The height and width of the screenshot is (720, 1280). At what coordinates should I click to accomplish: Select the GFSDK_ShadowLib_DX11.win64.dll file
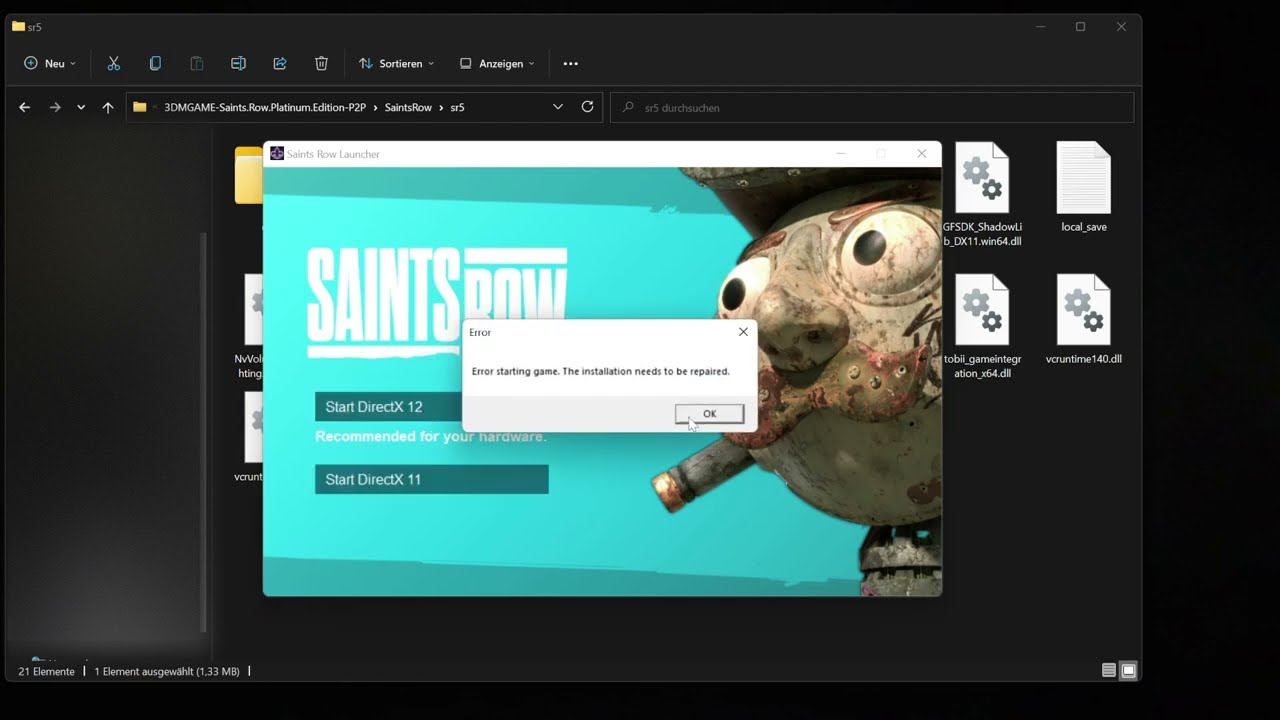pos(982,194)
